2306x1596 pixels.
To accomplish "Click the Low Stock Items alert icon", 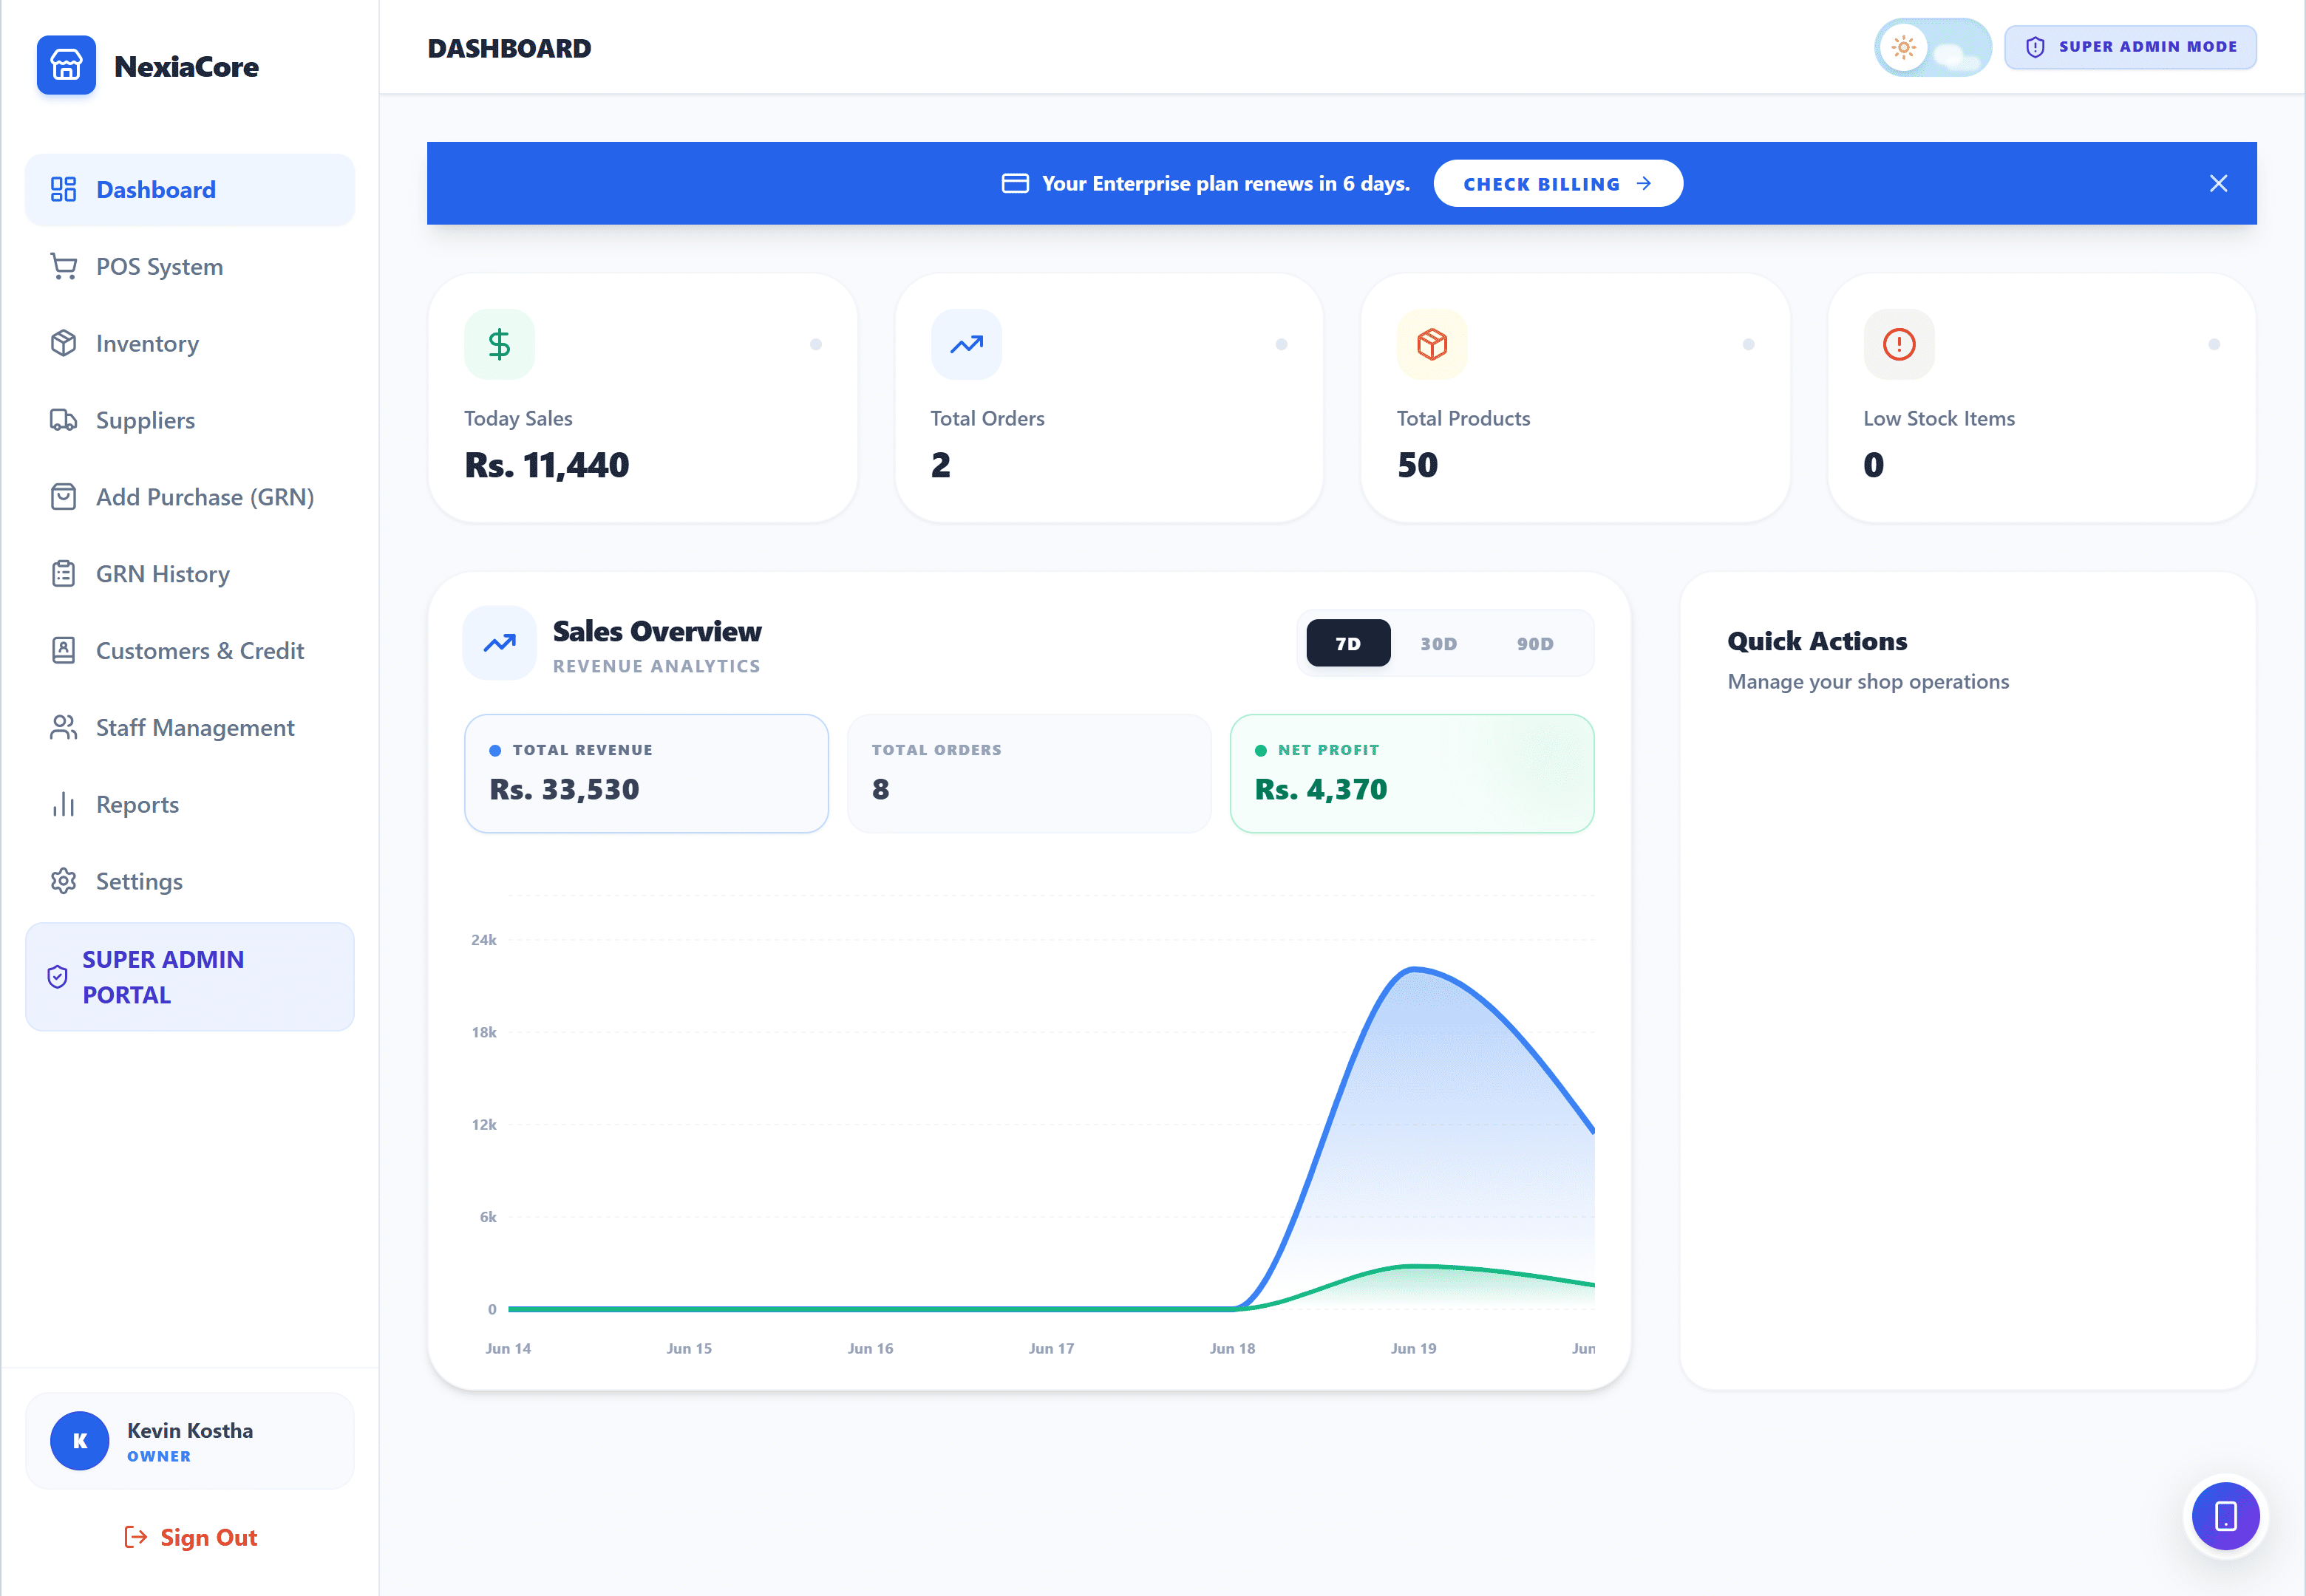I will coord(1899,345).
